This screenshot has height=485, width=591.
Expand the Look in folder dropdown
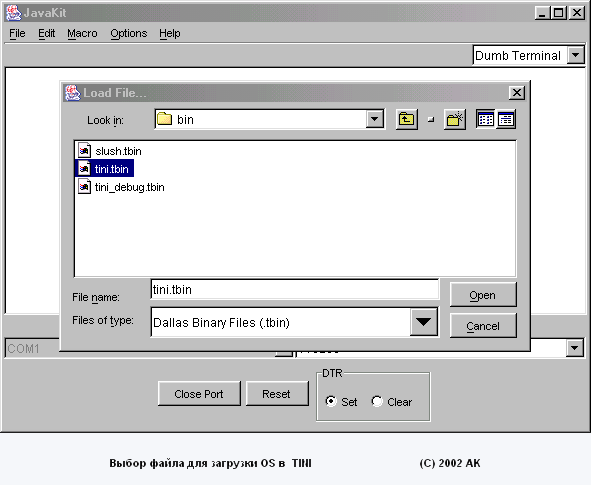(x=375, y=119)
